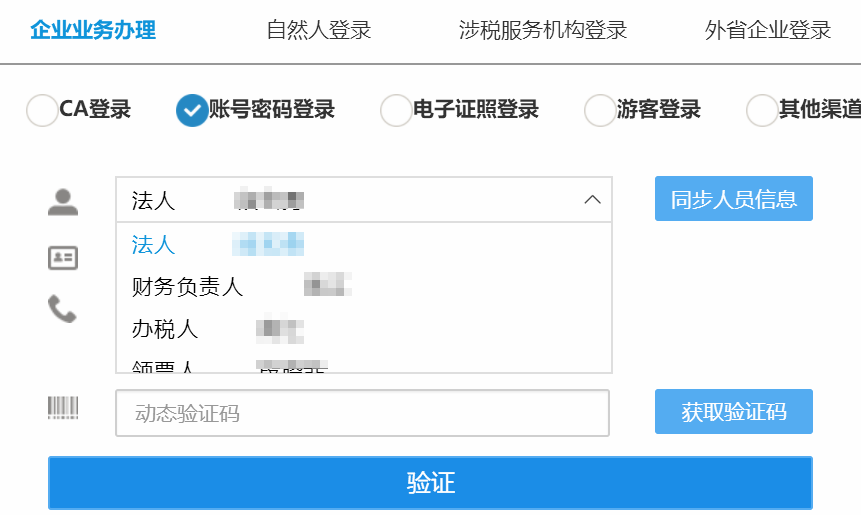Viewport: 862px width, 516px height.
Task: Switch to the 涉税服务机构登录 tab
Action: click(x=543, y=30)
